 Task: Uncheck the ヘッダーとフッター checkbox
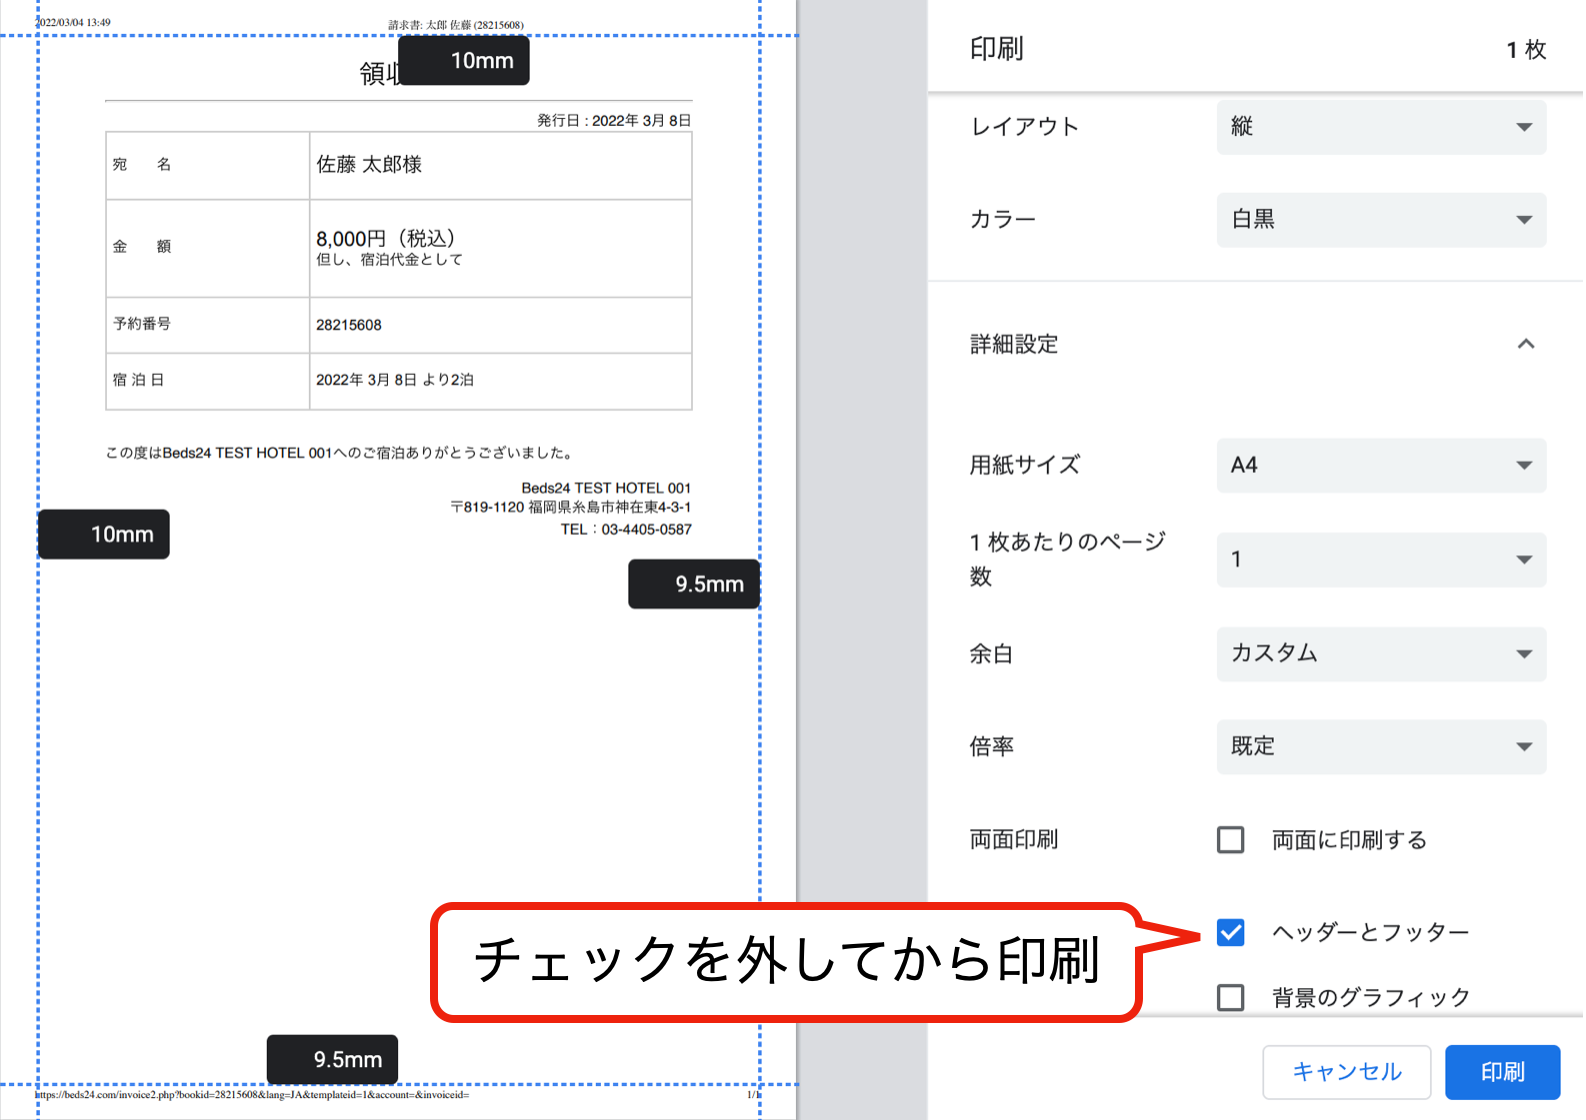coord(1230,932)
